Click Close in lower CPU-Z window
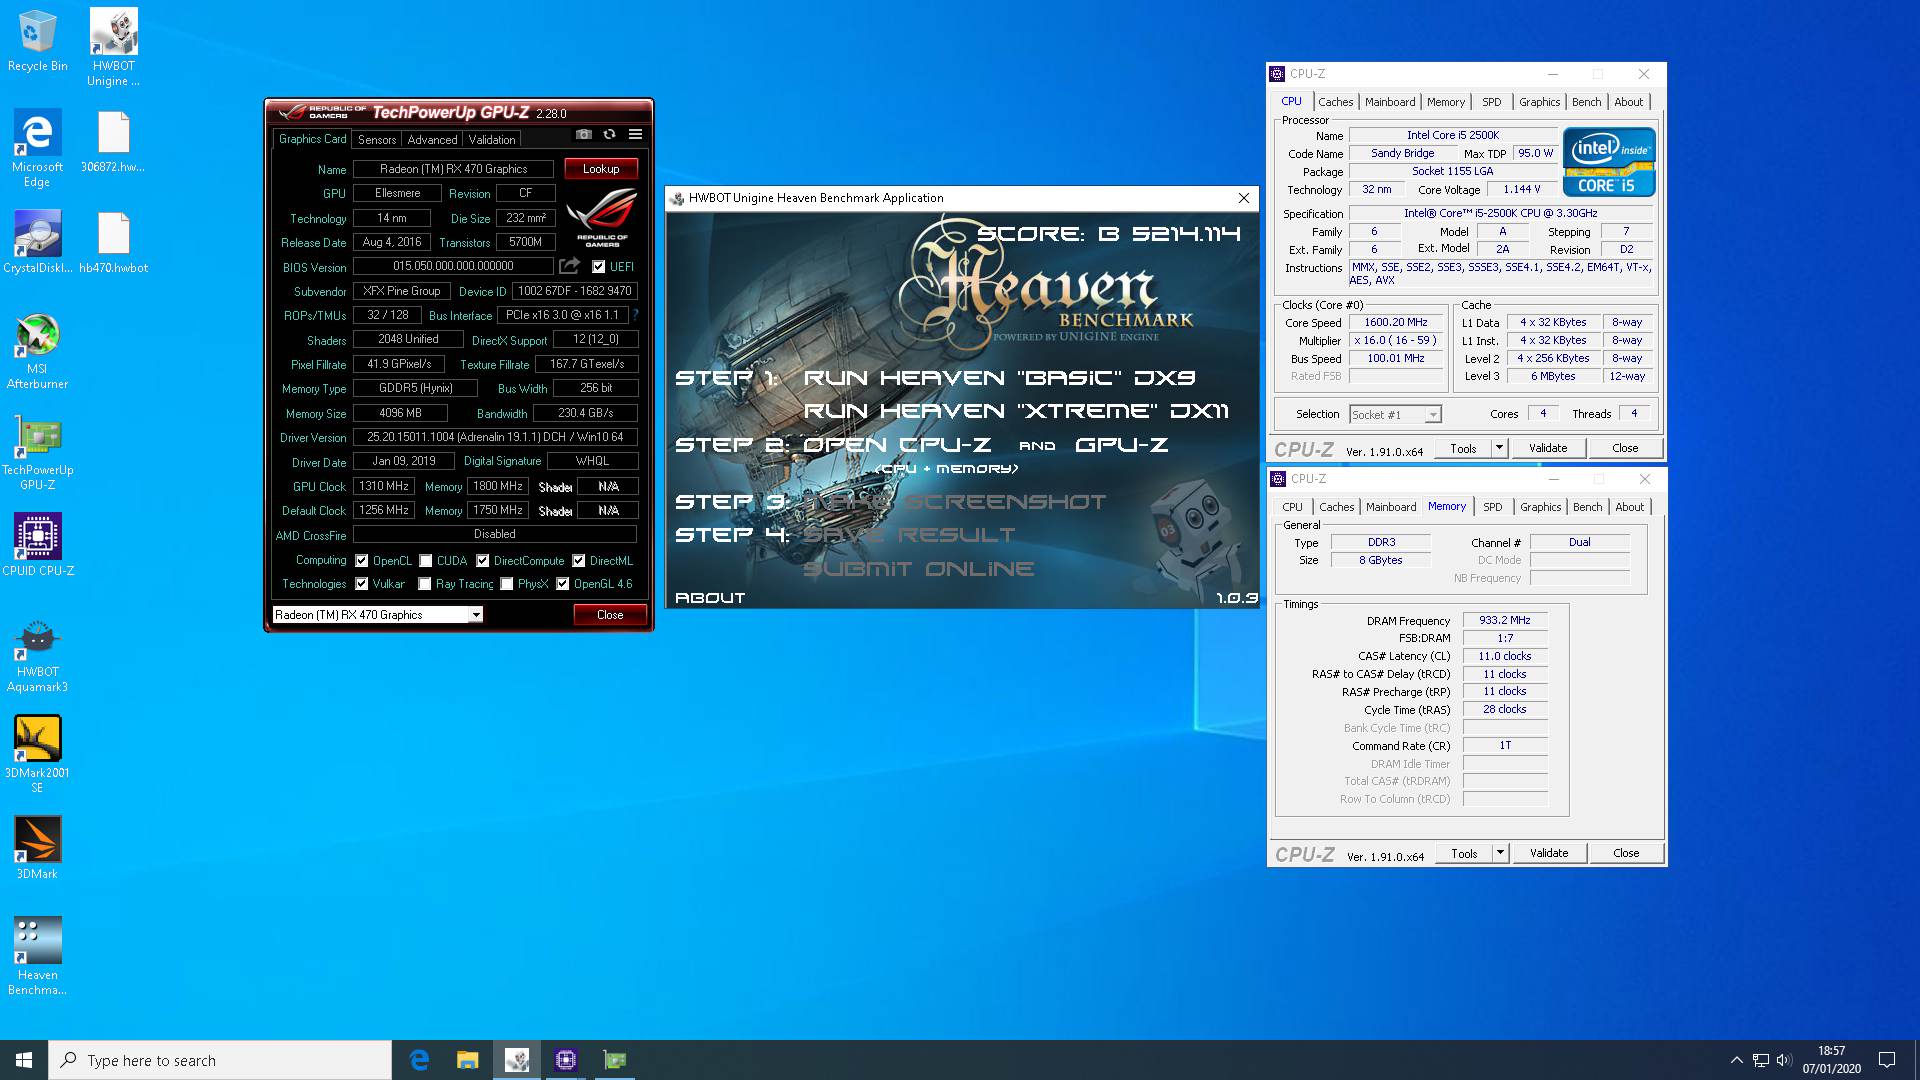Screen dimensions: 1920x1080 pyautogui.click(x=1626, y=853)
